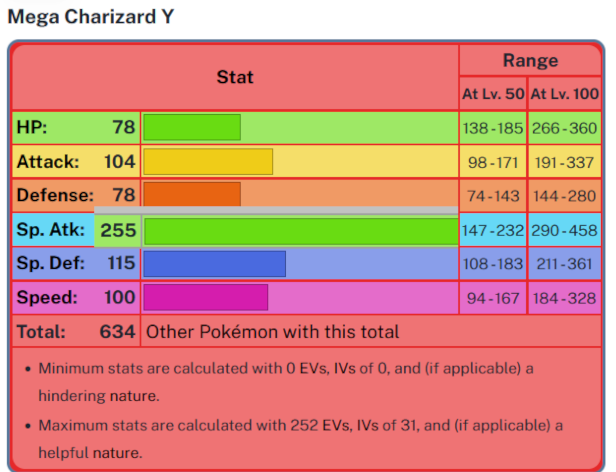
Task: Click the orange Defense stat bar
Action: click(x=192, y=195)
